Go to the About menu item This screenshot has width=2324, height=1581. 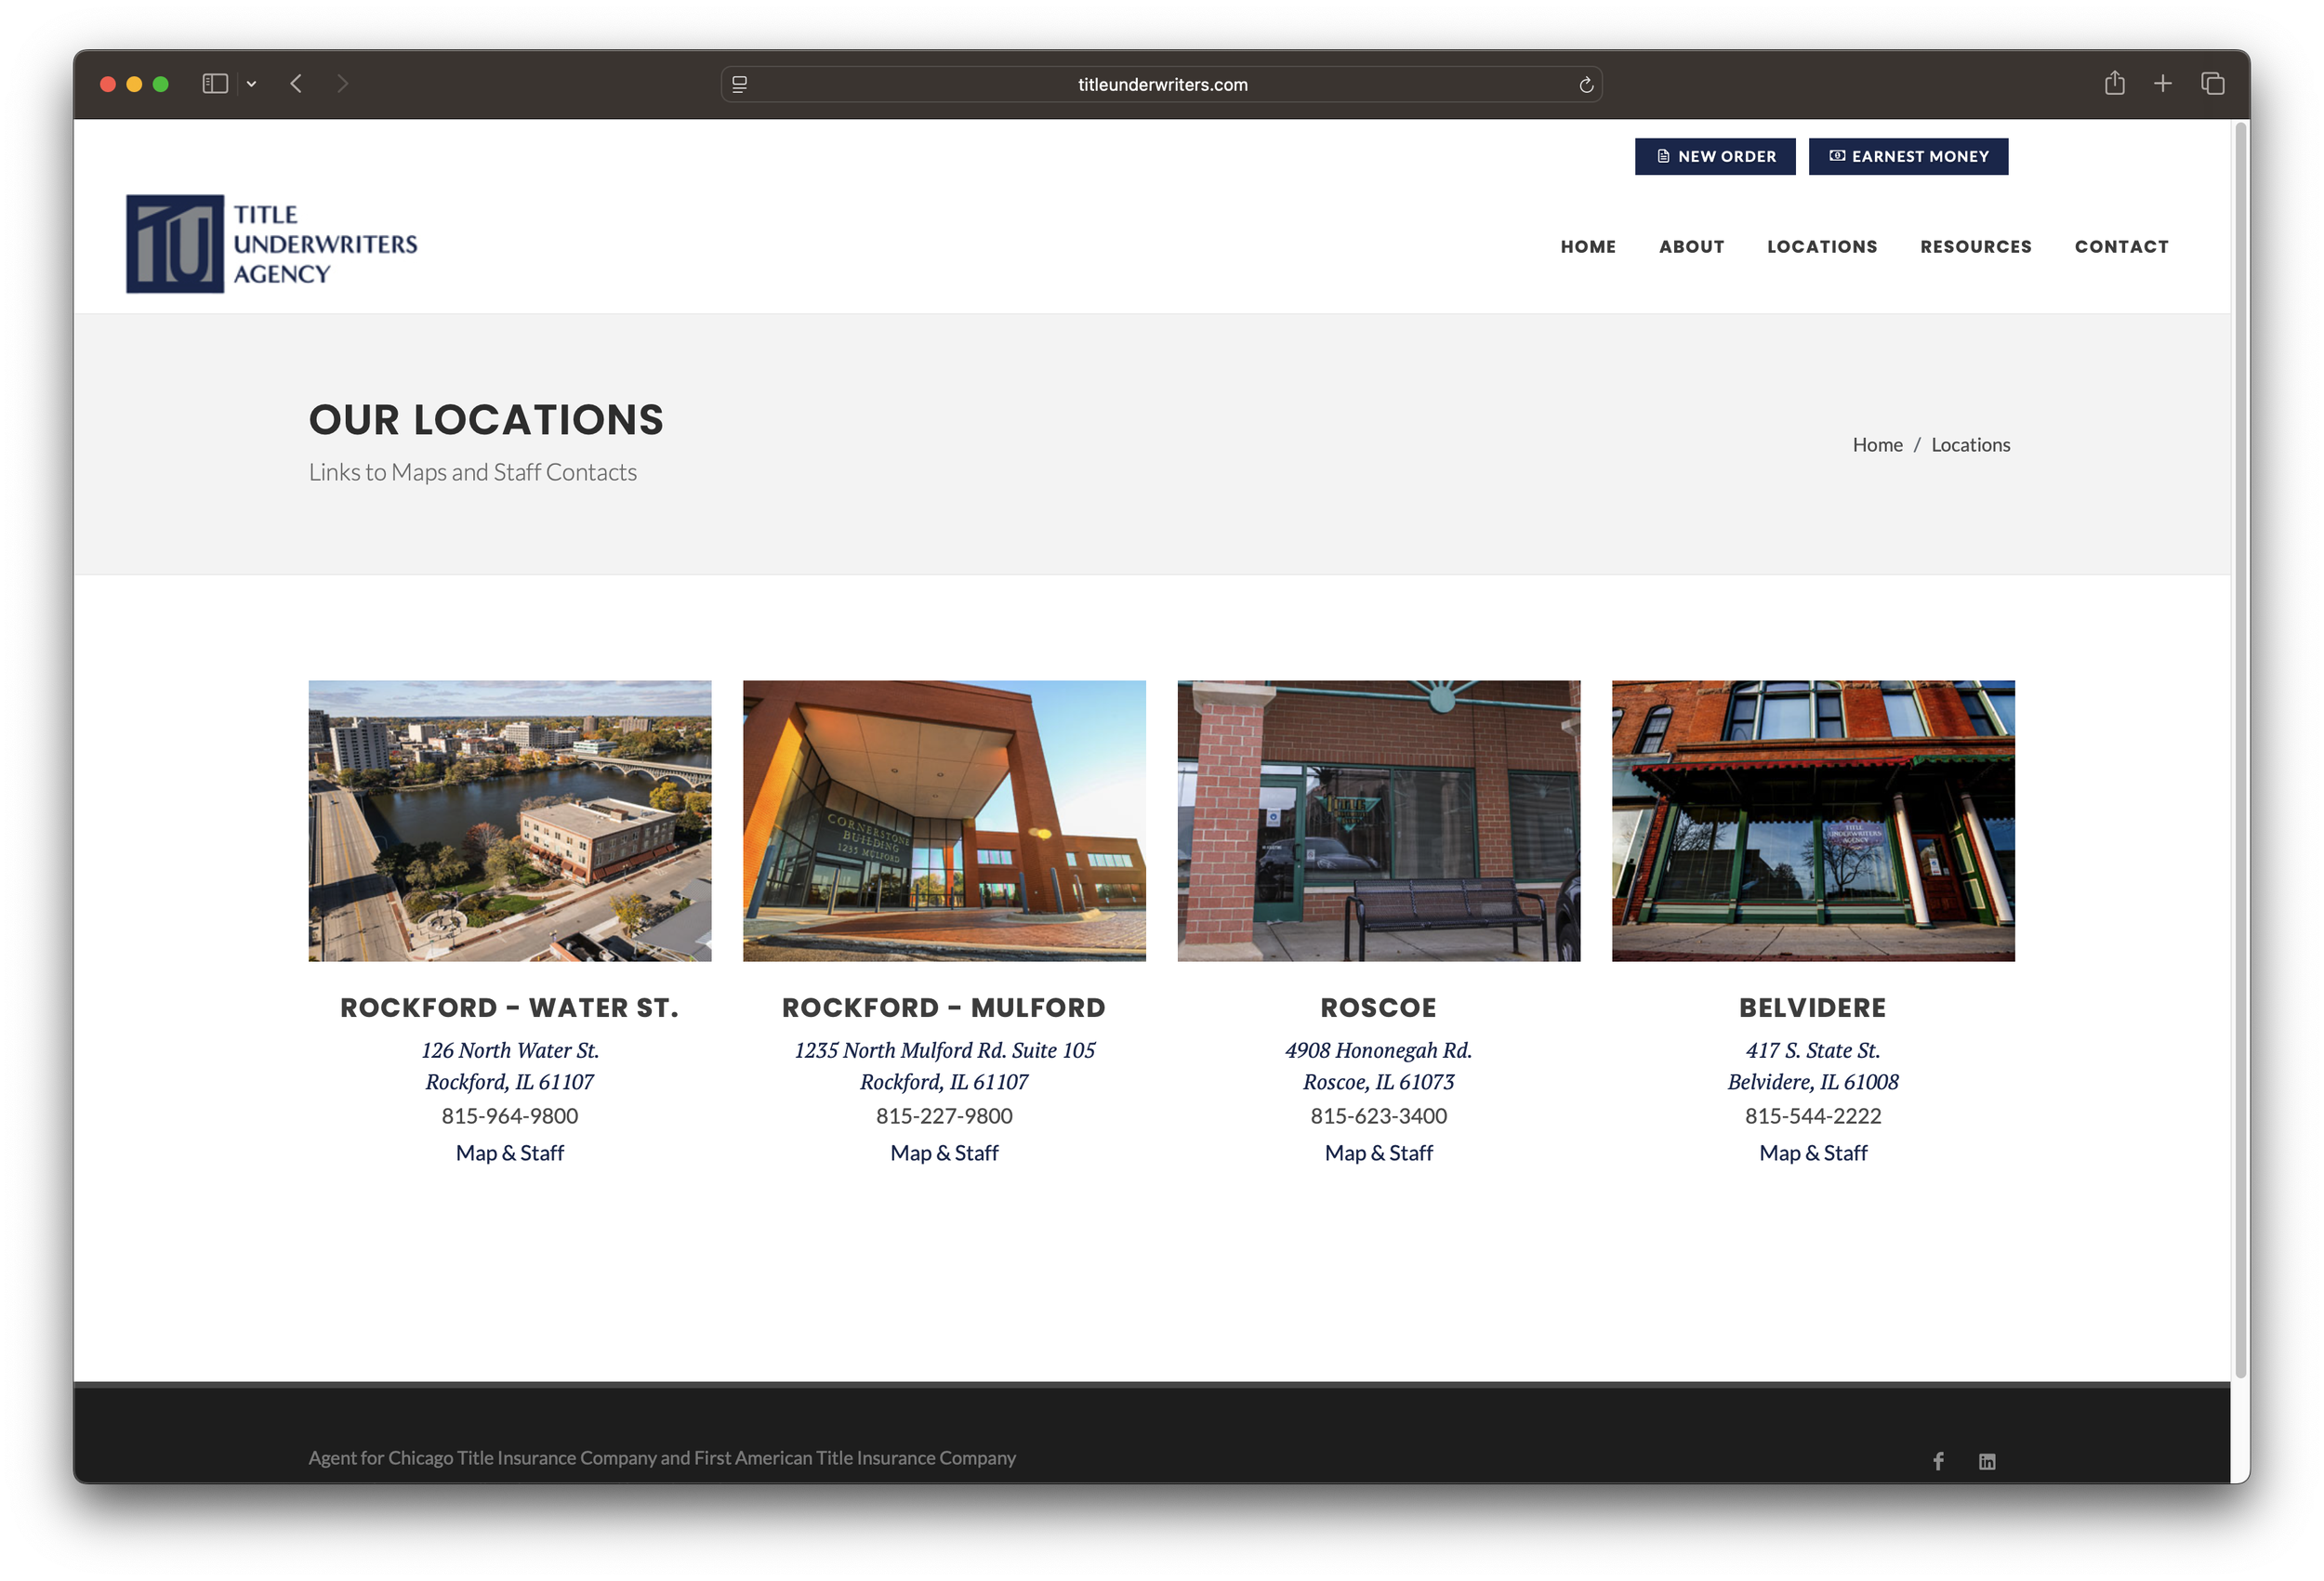pos(1691,247)
